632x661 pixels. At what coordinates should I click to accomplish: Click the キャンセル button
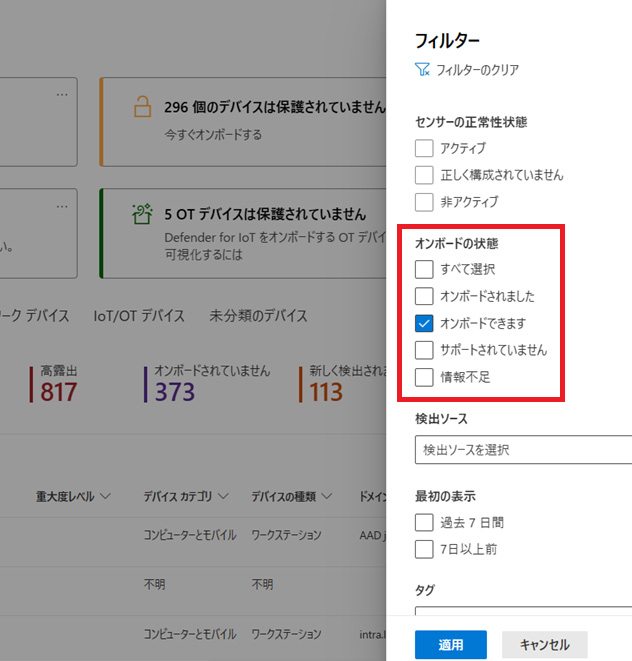[544, 645]
